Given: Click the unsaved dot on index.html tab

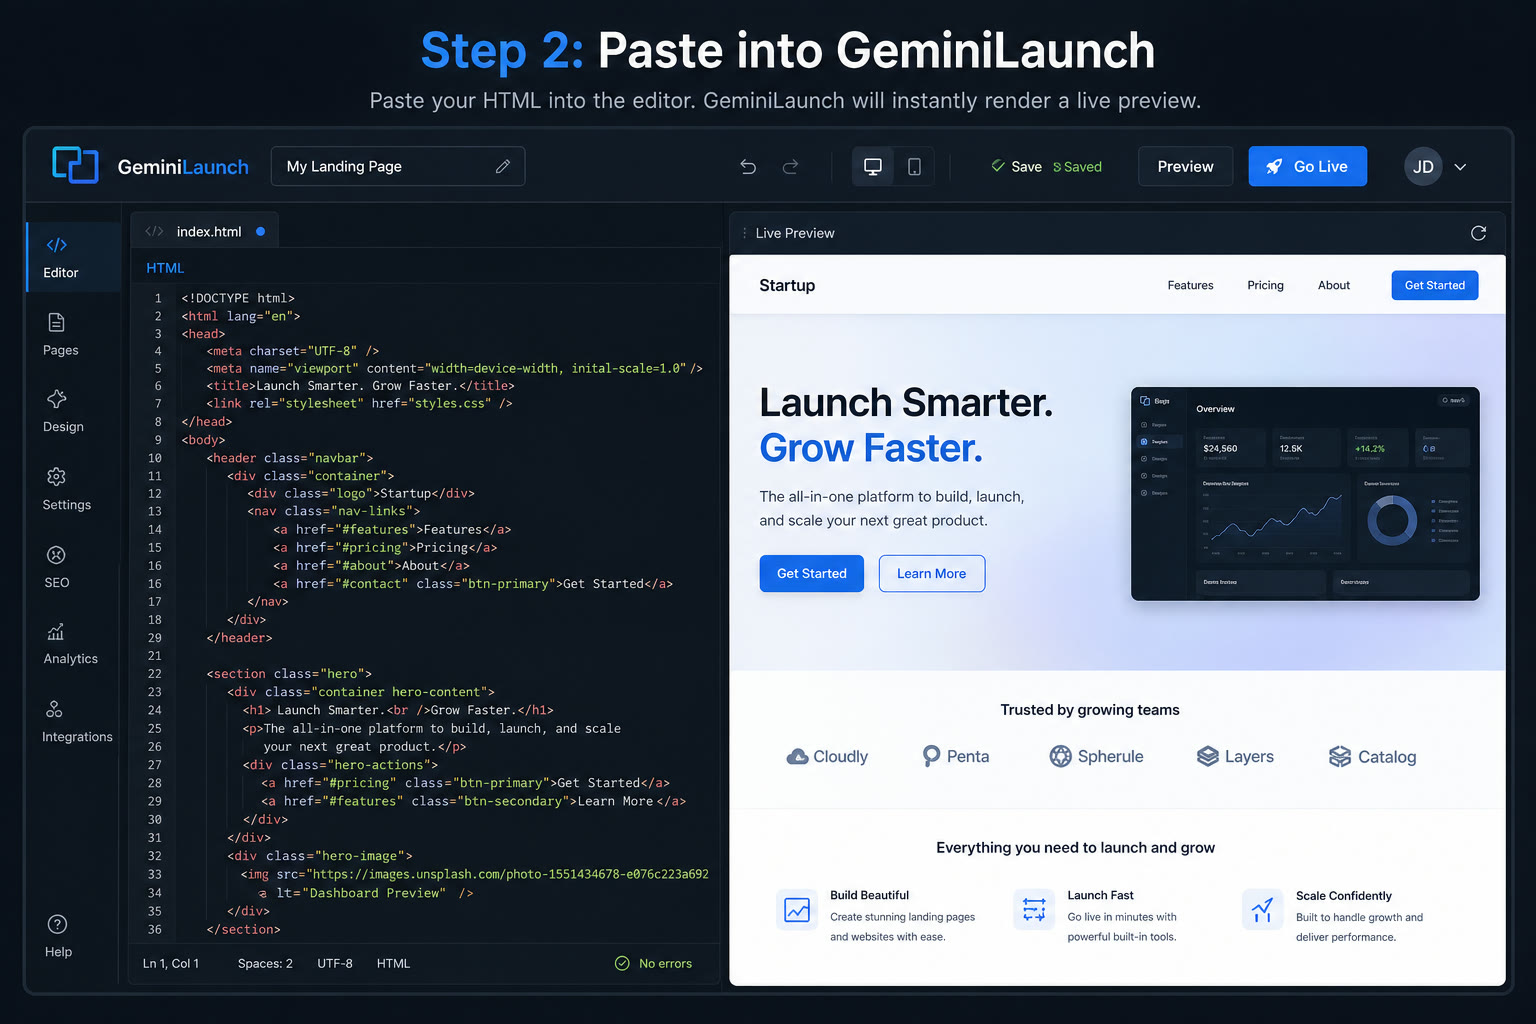Looking at the screenshot, I should [x=260, y=231].
